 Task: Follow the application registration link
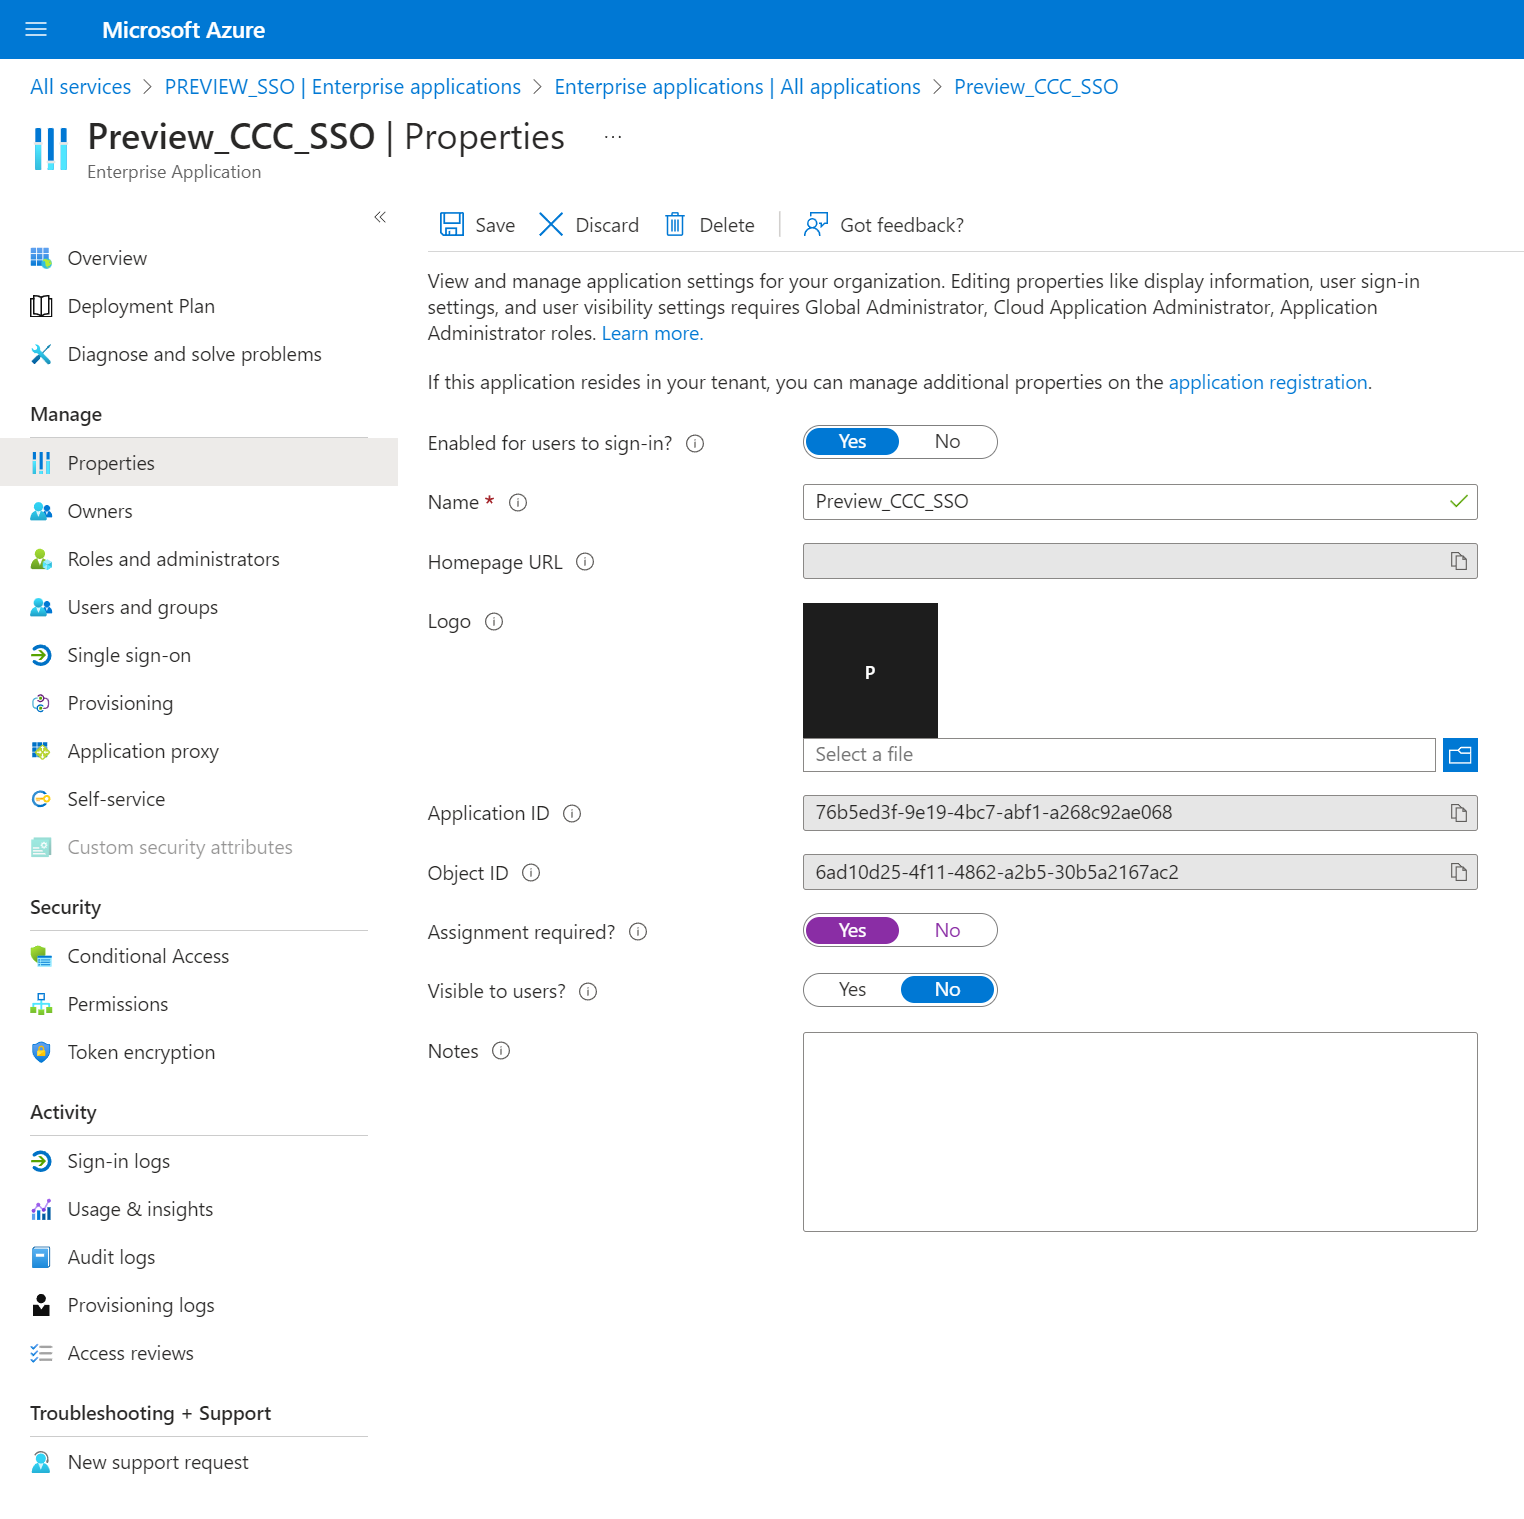pos(1267,382)
